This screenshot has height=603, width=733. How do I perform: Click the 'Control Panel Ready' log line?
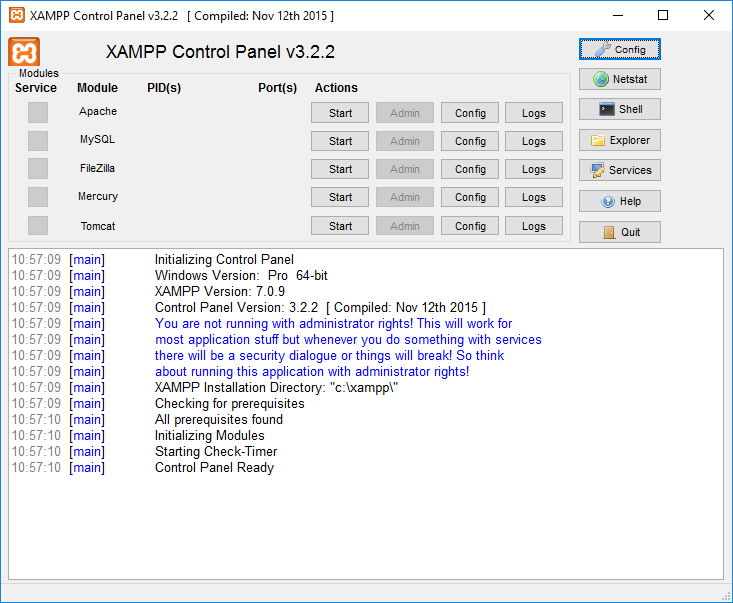pos(214,467)
